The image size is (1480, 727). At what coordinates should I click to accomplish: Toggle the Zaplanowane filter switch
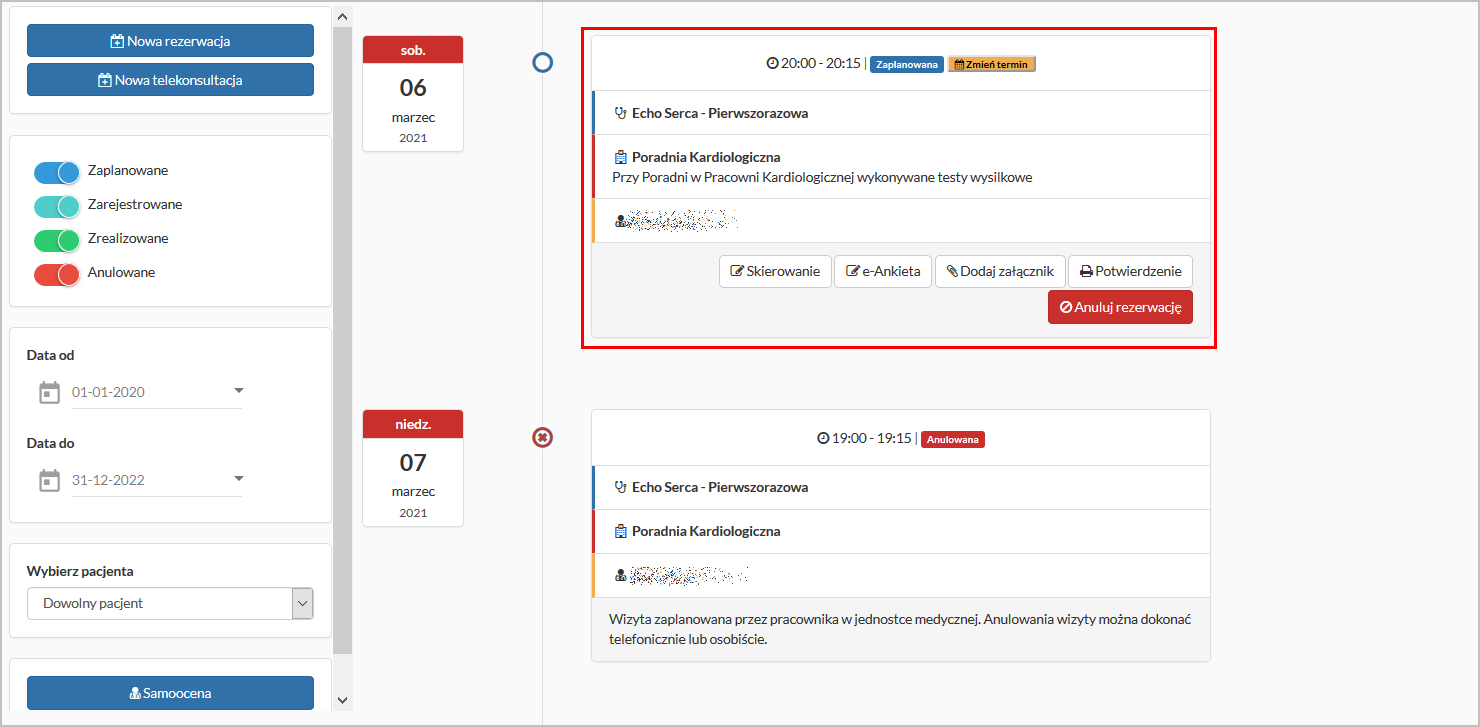tap(57, 172)
